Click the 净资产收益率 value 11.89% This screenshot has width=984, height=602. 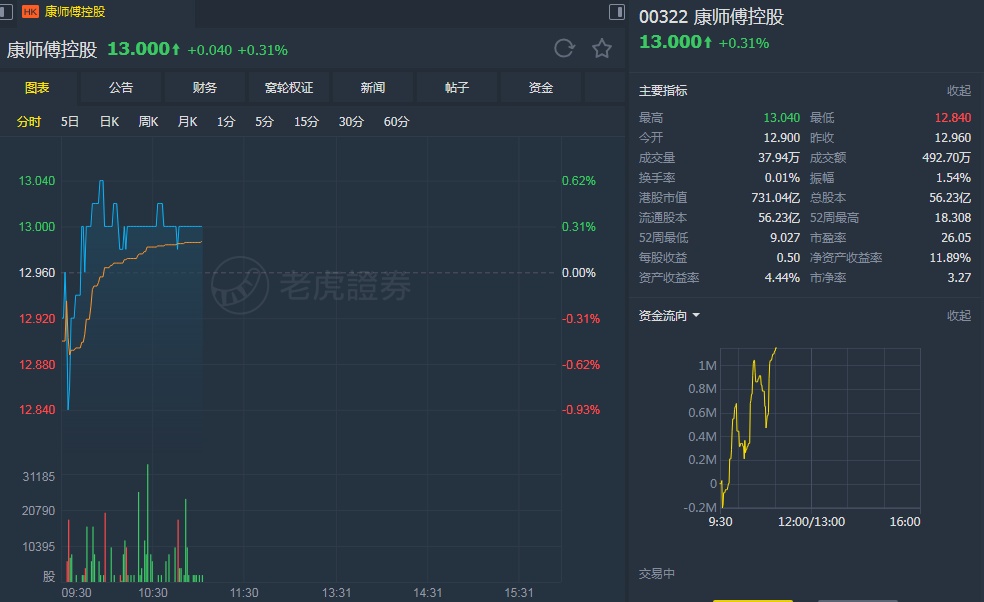950,258
